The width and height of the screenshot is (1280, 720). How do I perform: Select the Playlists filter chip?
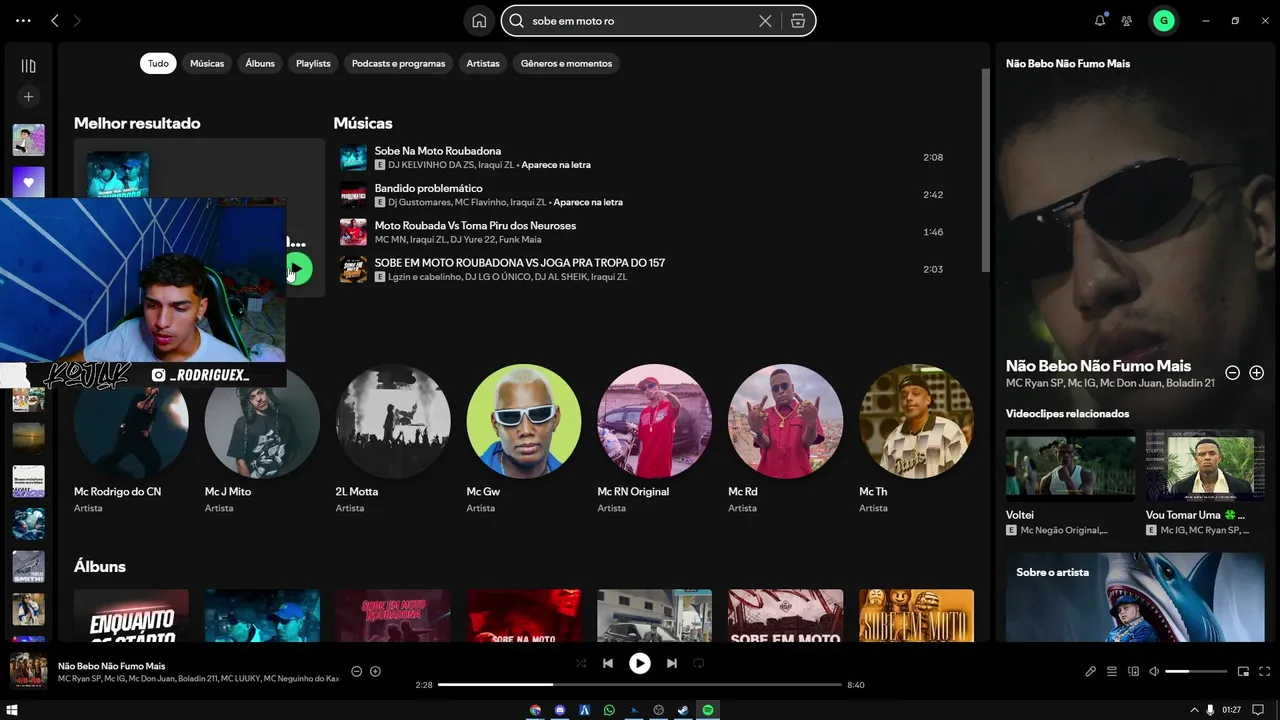pos(313,63)
